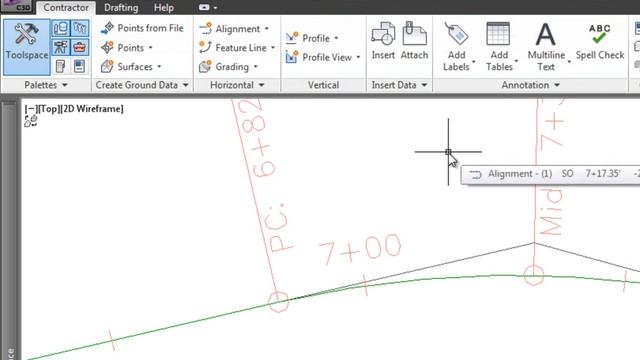Click the Multiline Text tool
Viewport: 640px width, 360px height.
(x=546, y=47)
